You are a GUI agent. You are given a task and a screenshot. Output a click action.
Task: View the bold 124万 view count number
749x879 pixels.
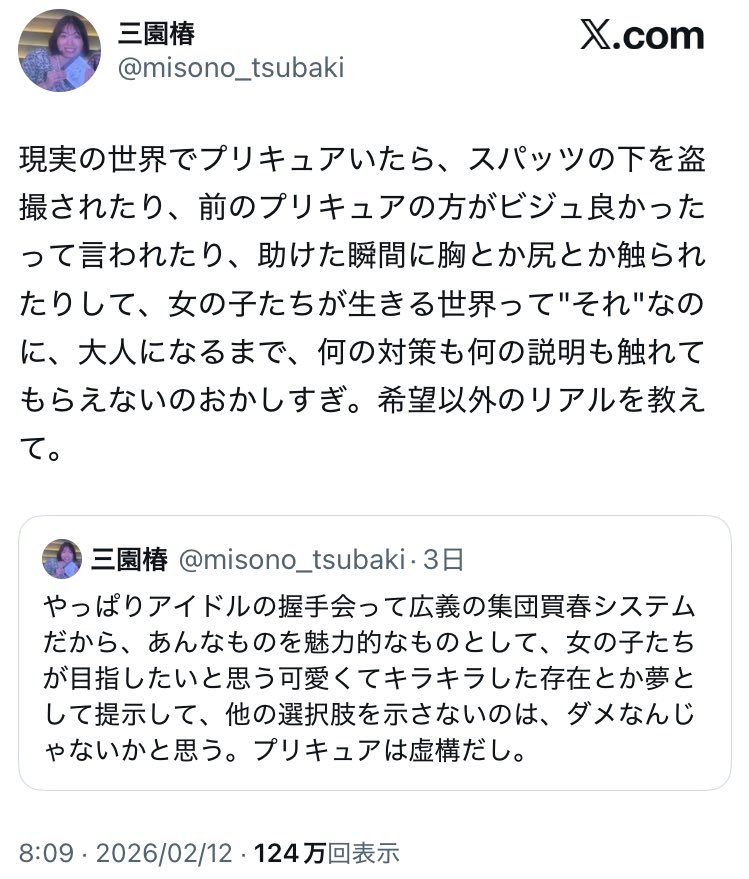[290, 853]
